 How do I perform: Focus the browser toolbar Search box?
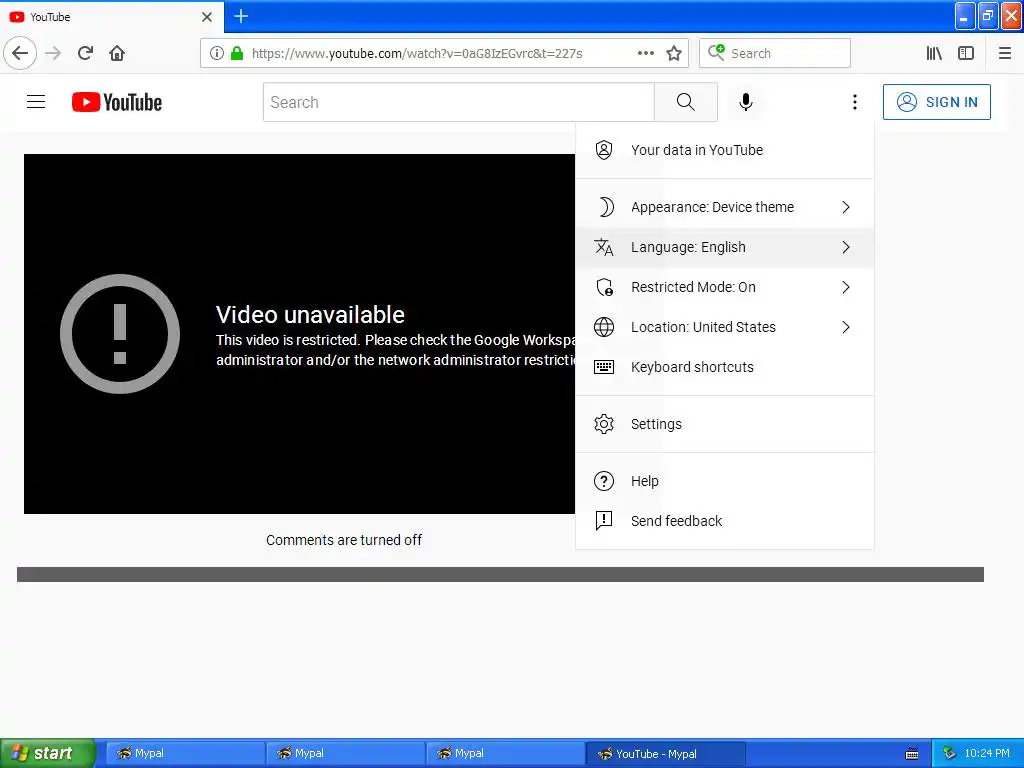775,53
